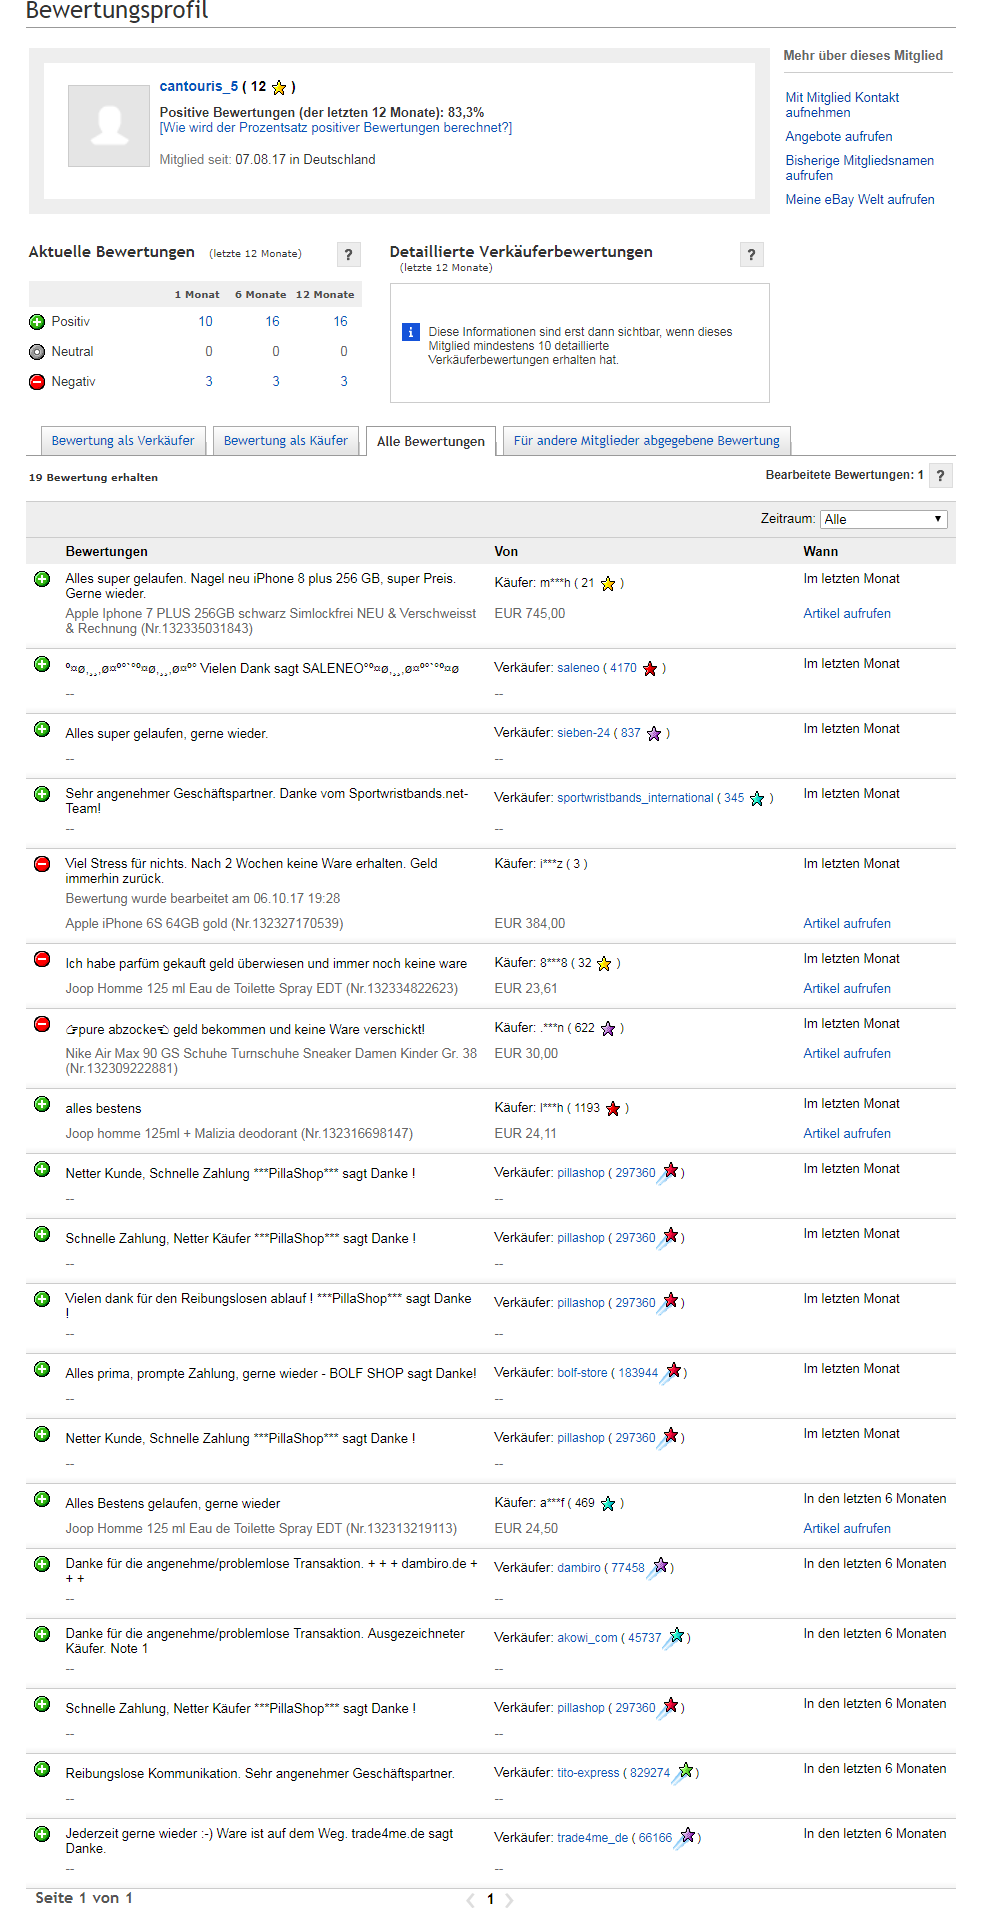This screenshot has width=993, height=1925.
Task: Click help icon next to Bearbeitete Bewertungen
Action: (x=940, y=476)
